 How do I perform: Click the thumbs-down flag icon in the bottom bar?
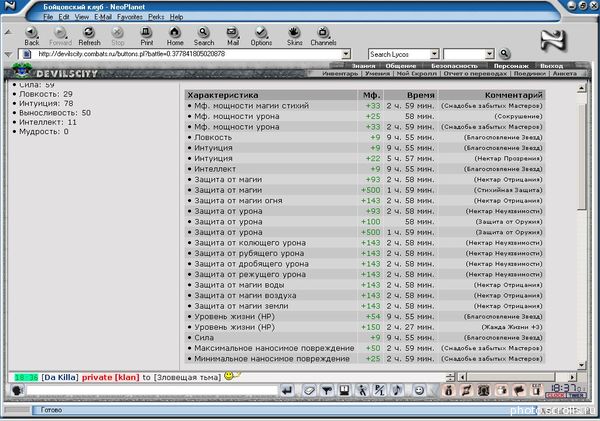519,390
